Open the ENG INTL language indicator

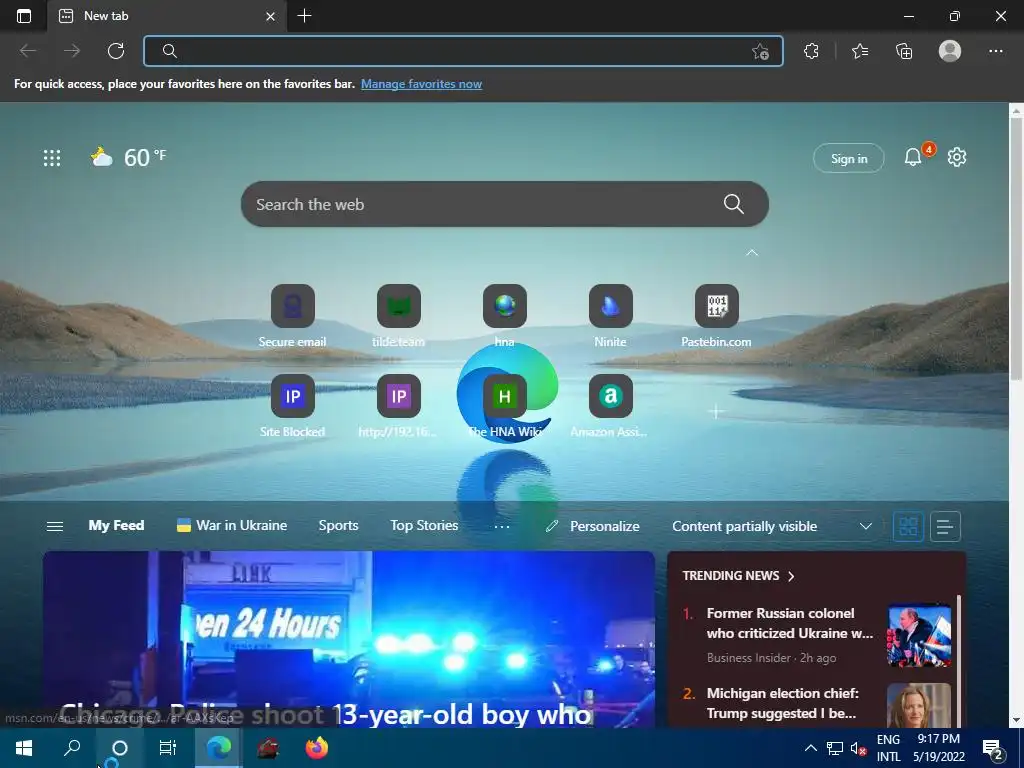[888, 748]
